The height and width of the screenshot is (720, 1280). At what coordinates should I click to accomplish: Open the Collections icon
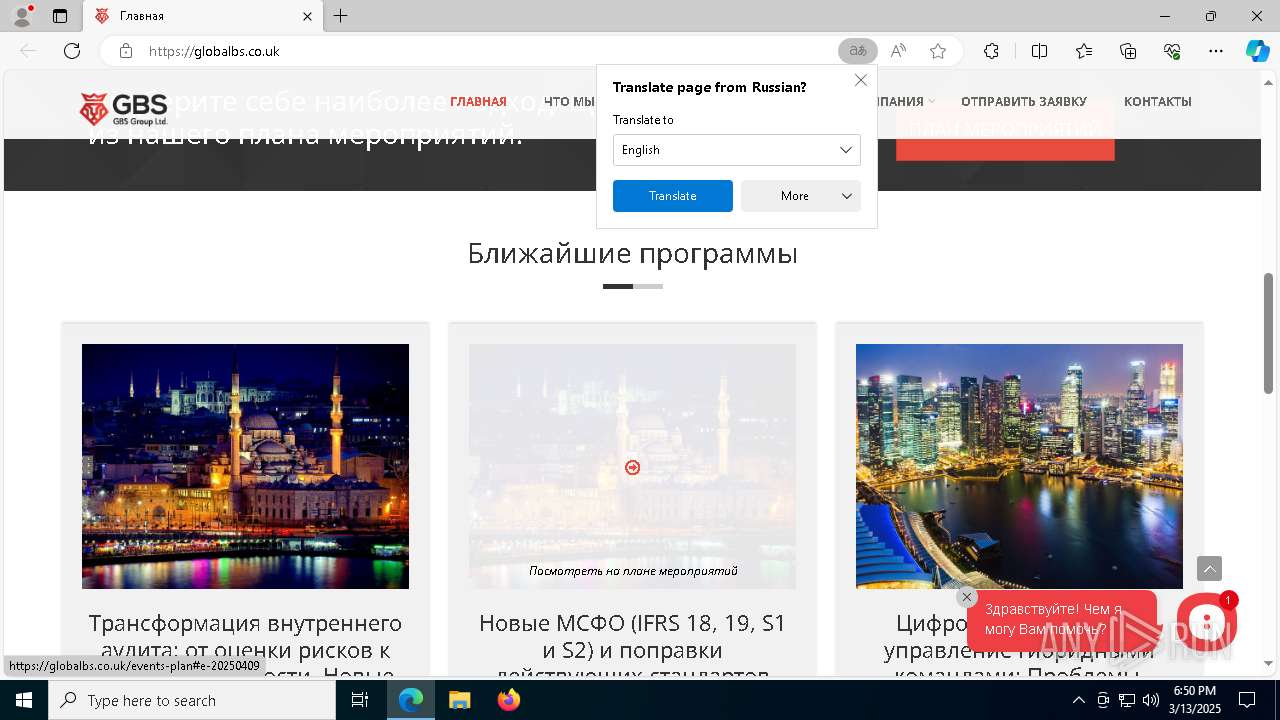point(1128,51)
